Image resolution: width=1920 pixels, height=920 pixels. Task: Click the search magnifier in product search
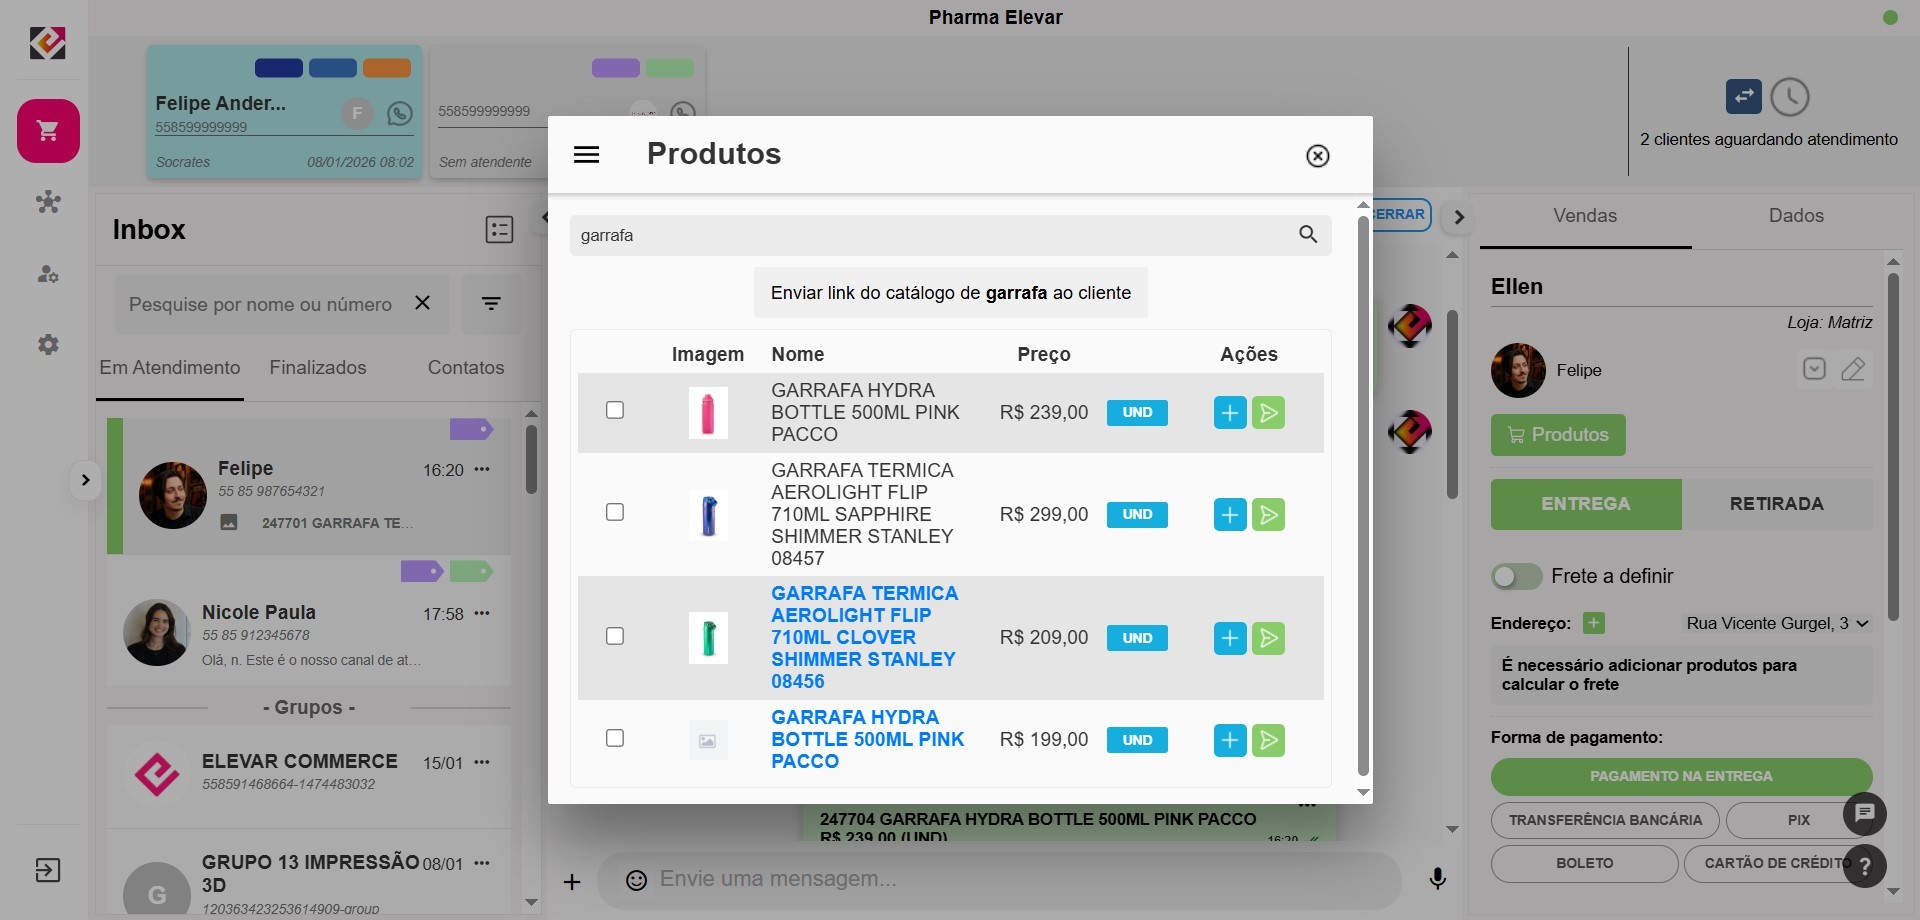click(1308, 235)
